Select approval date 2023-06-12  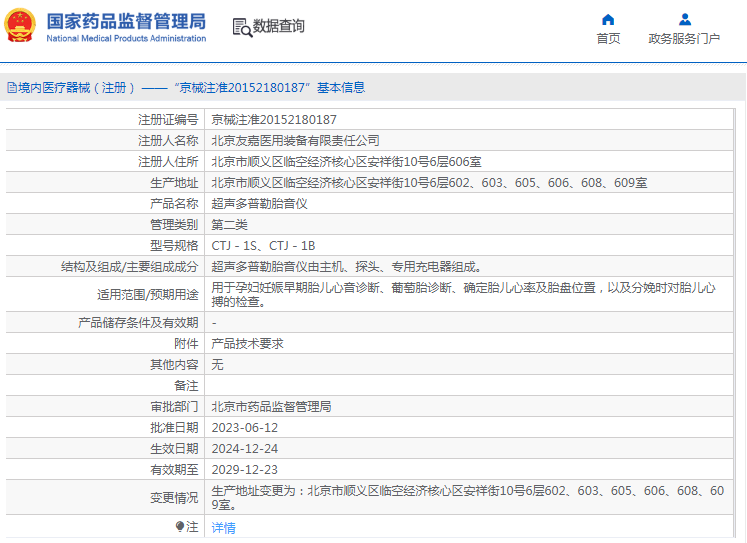click(244, 428)
